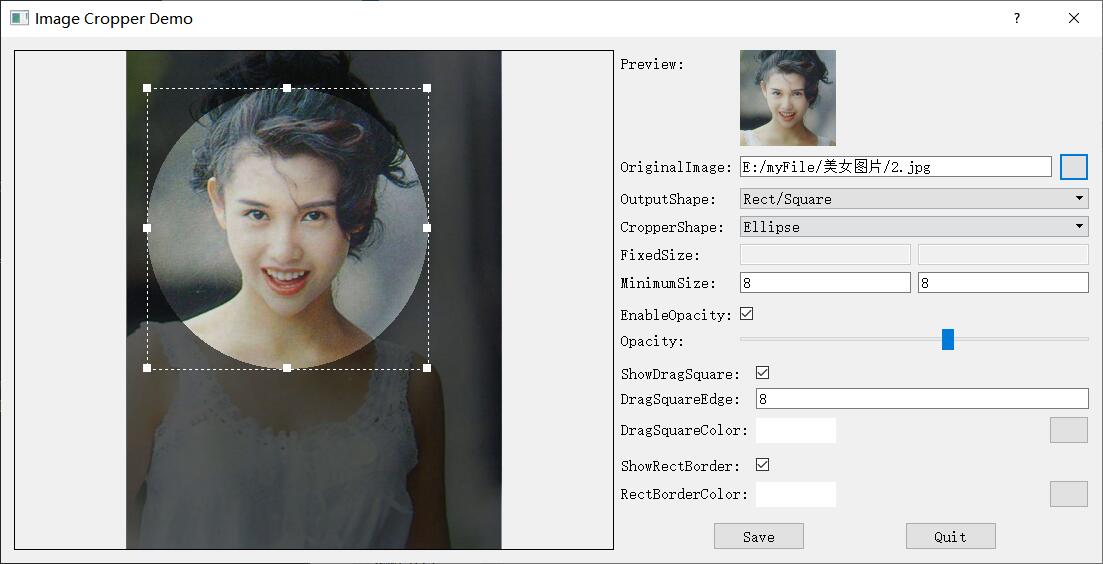1103x564 pixels.
Task: Toggle the ShowDragSquare checkbox
Action: tap(762, 373)
